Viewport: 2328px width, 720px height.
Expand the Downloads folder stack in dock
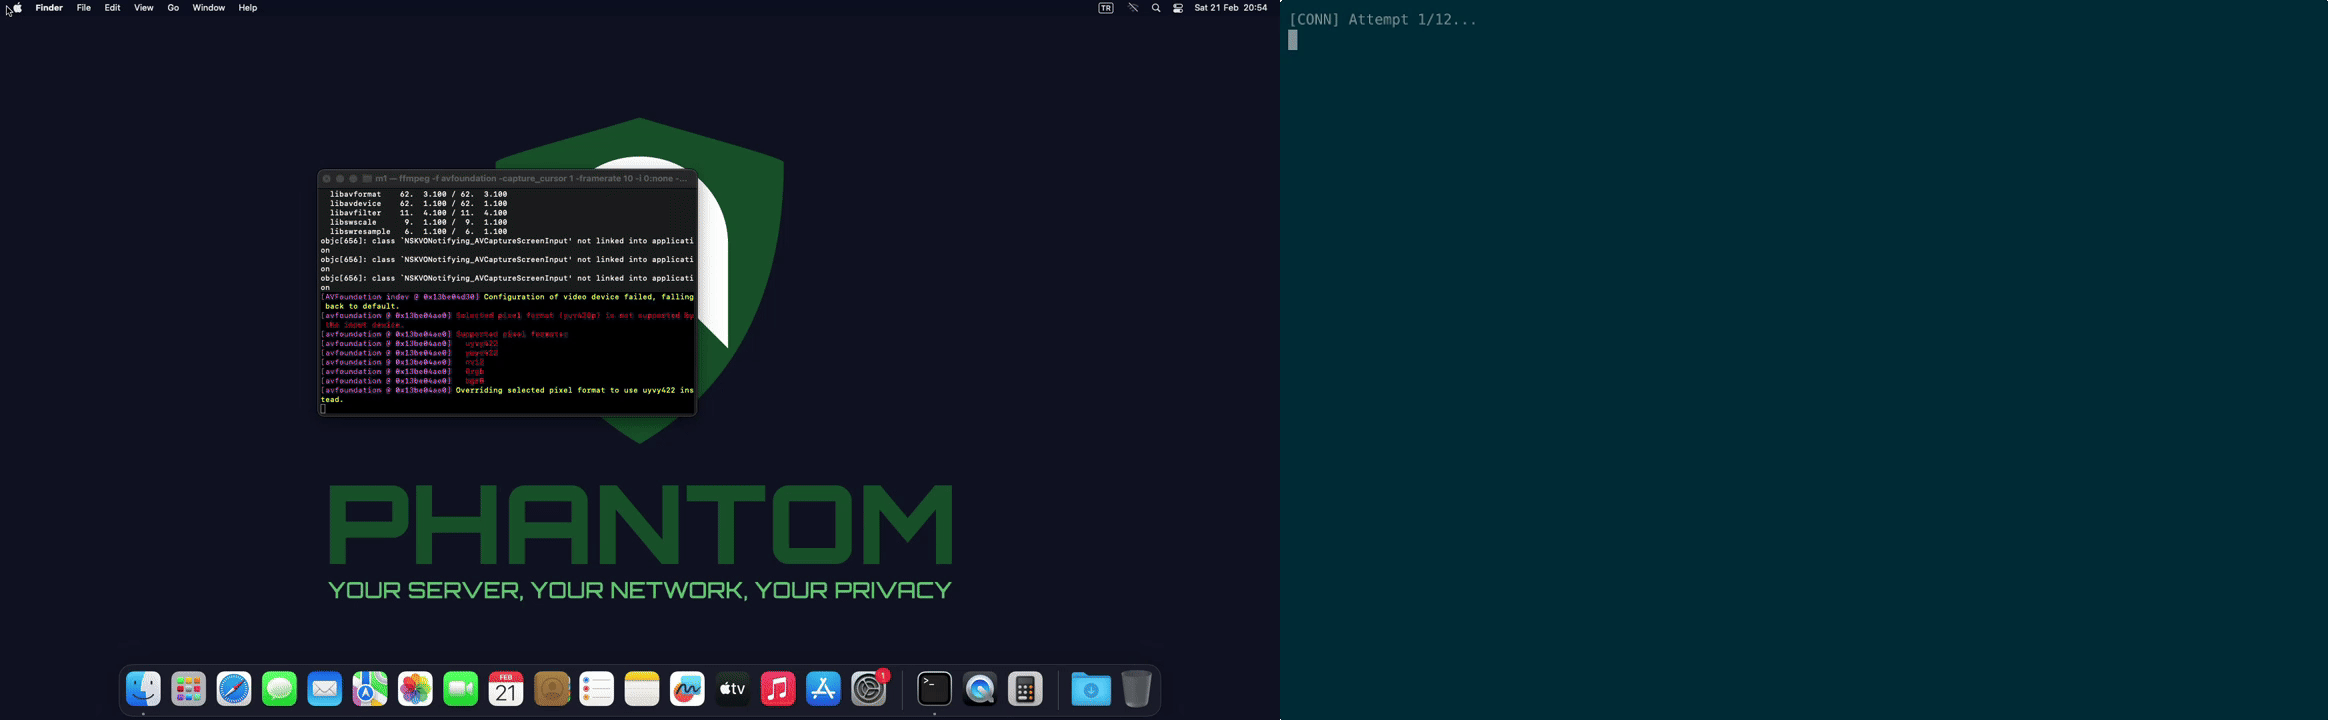click(x=1091, y=689)
